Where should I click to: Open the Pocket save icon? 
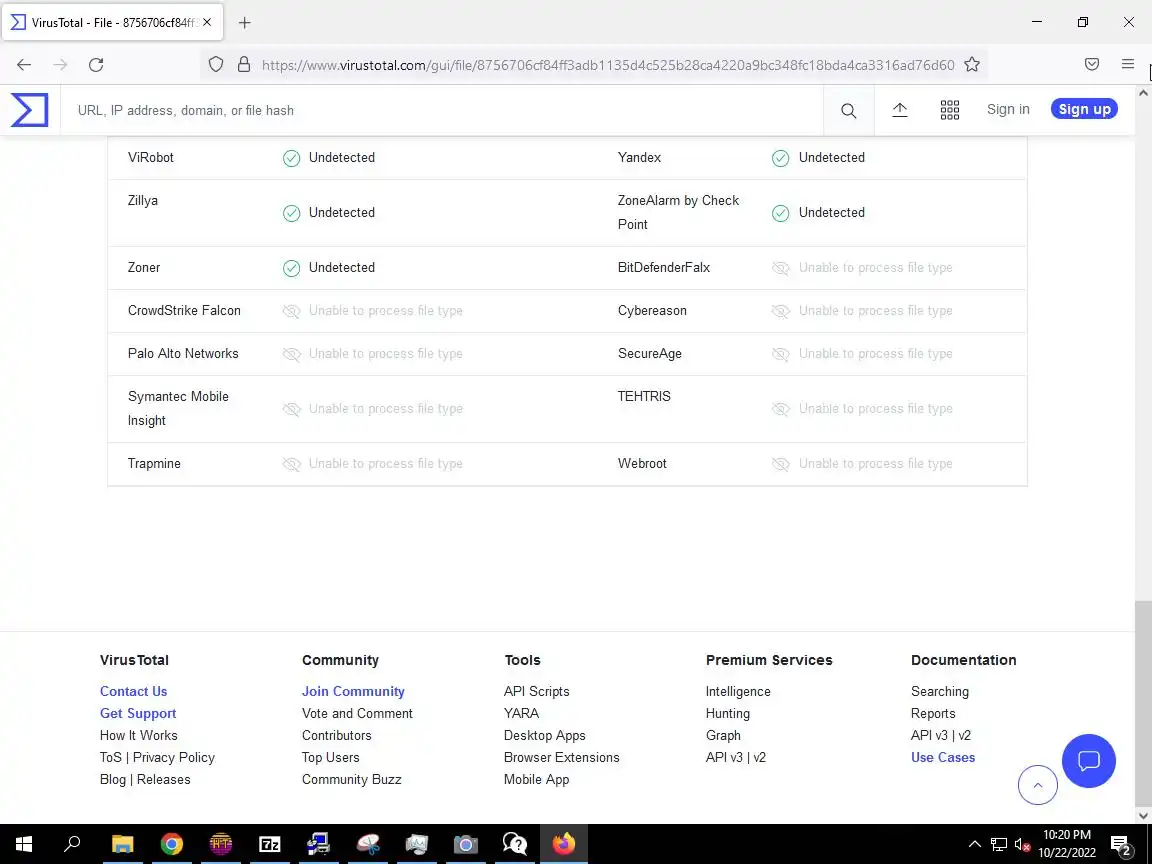point(1092,65)
